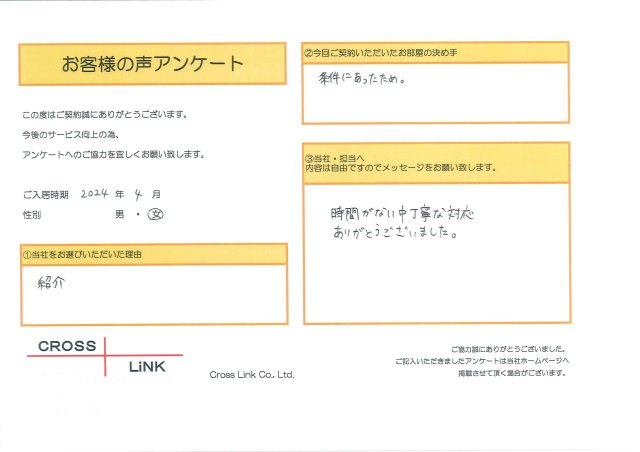The width and height of the screenshot is (640, 452).
Task: Click the 掲載させて頂く場合がございます footer line
Action: pyautogui.click(x=512, y=373)
